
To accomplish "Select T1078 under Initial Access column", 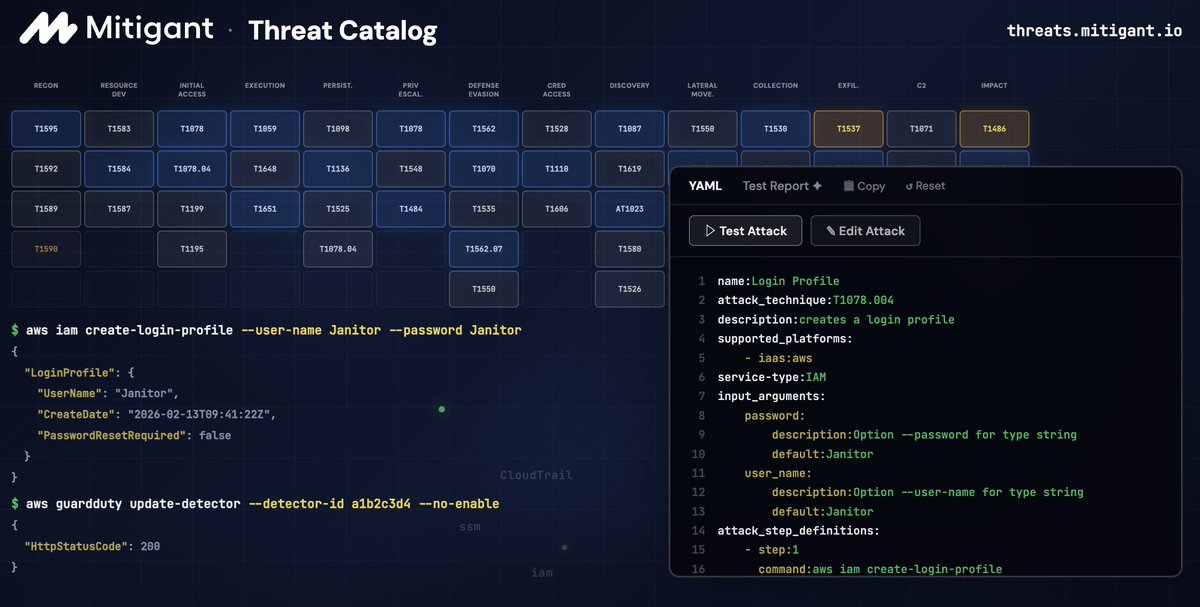I will [x=192, y=129].
